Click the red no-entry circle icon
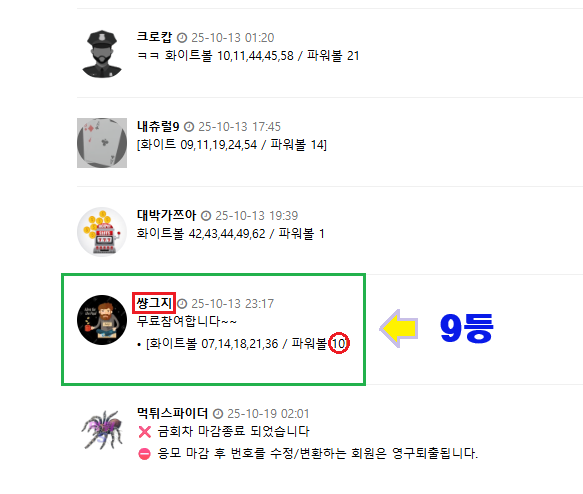The image size is (583, 494). click(145, 454)
